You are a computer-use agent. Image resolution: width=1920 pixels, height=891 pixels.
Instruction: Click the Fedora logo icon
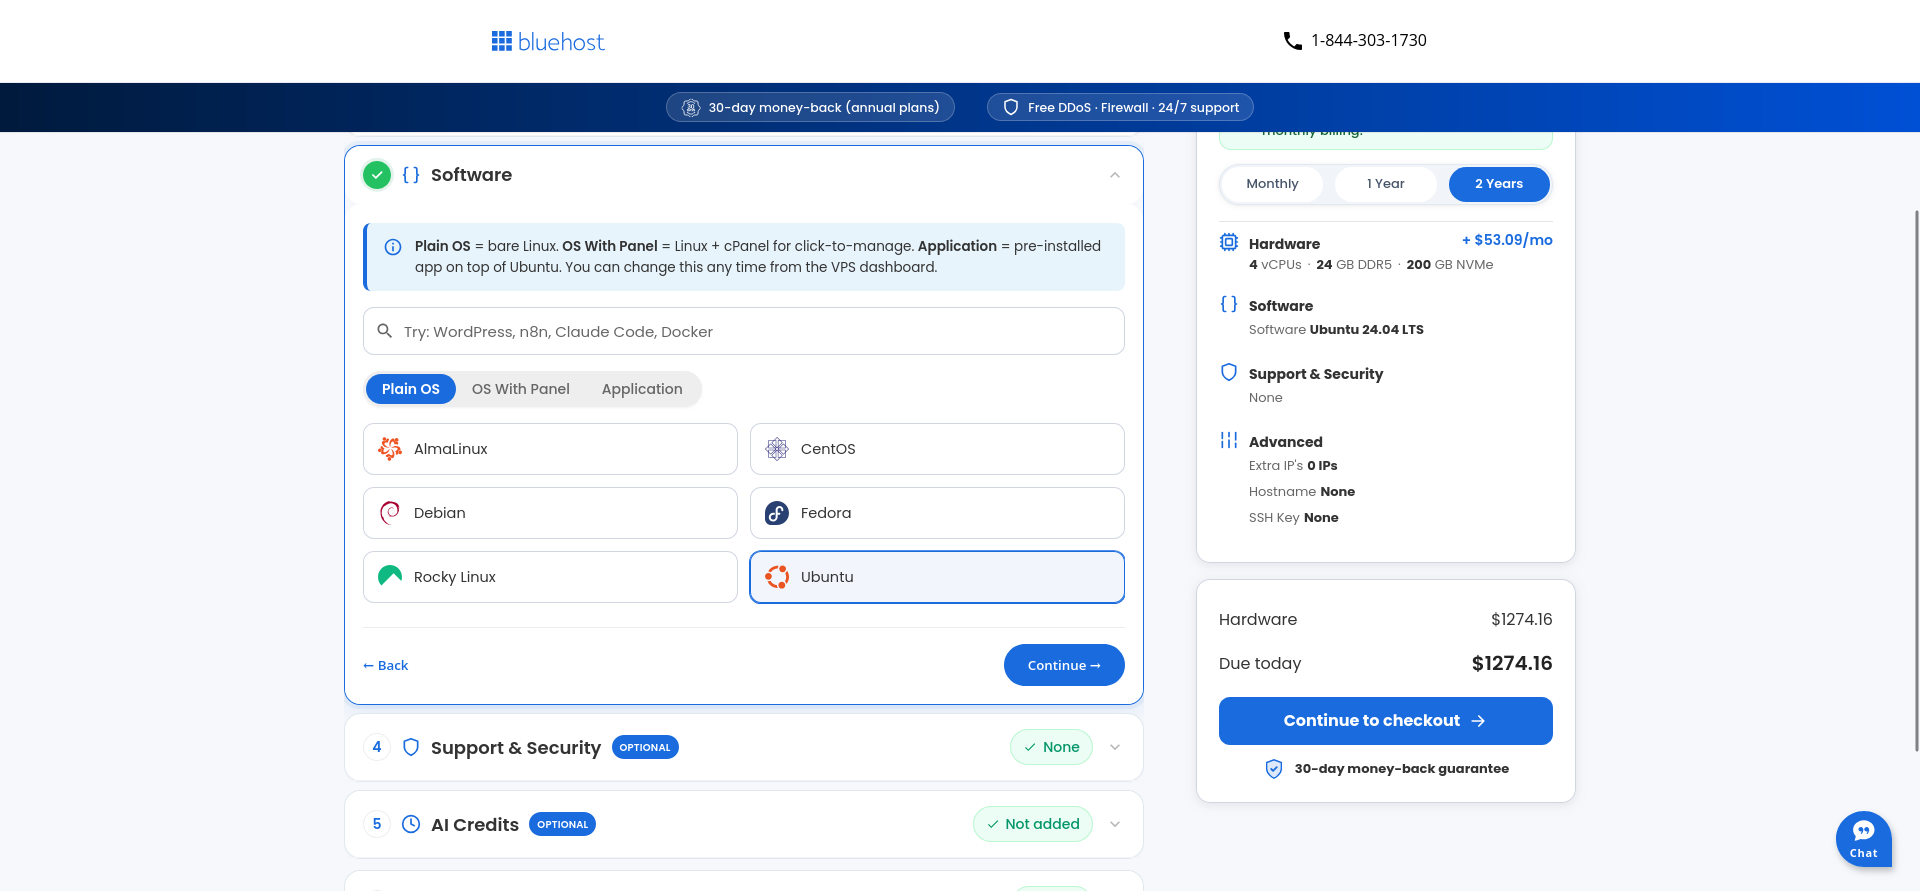click(x=777, y=513)
